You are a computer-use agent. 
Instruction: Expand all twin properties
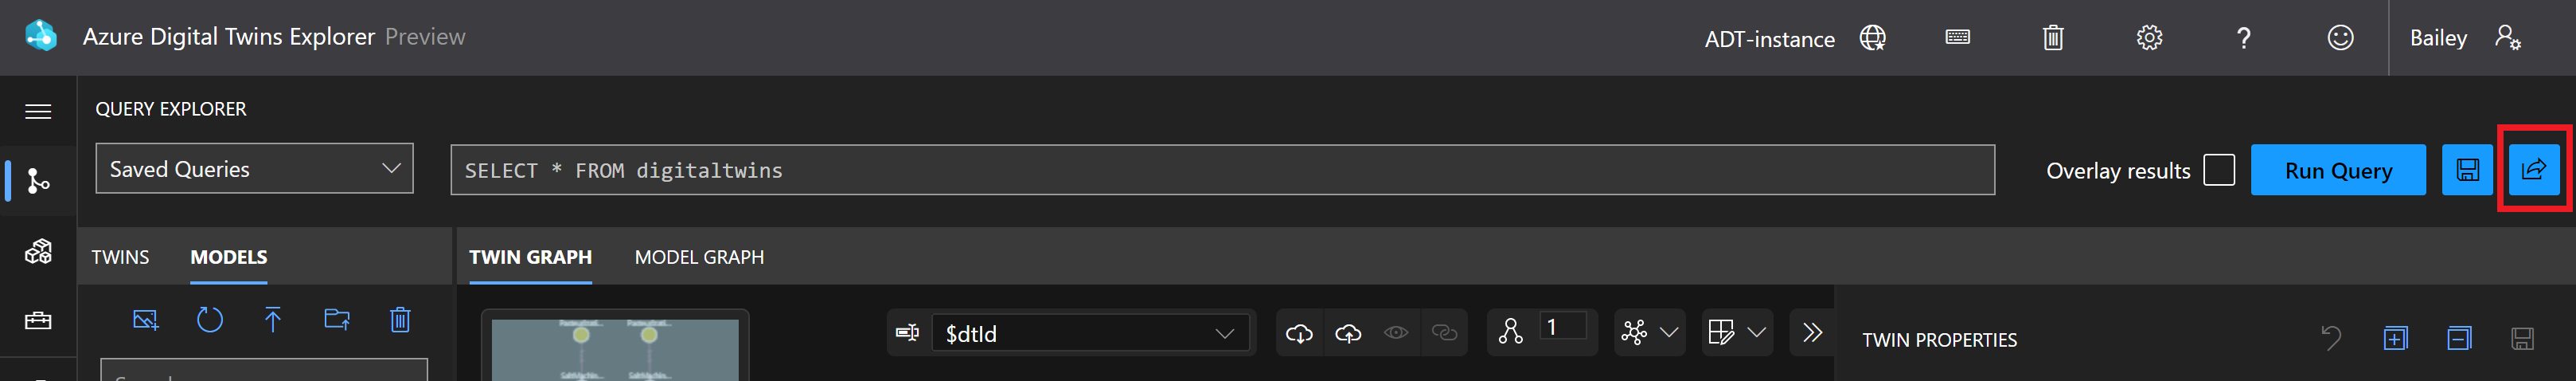tap(2394, 339)
